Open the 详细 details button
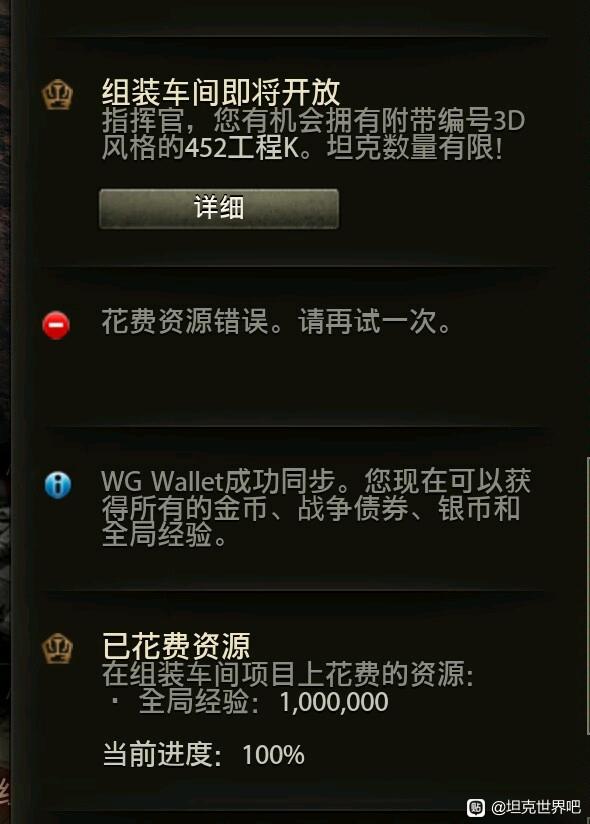Screen dimensions: 590x824 click(219, 209)
